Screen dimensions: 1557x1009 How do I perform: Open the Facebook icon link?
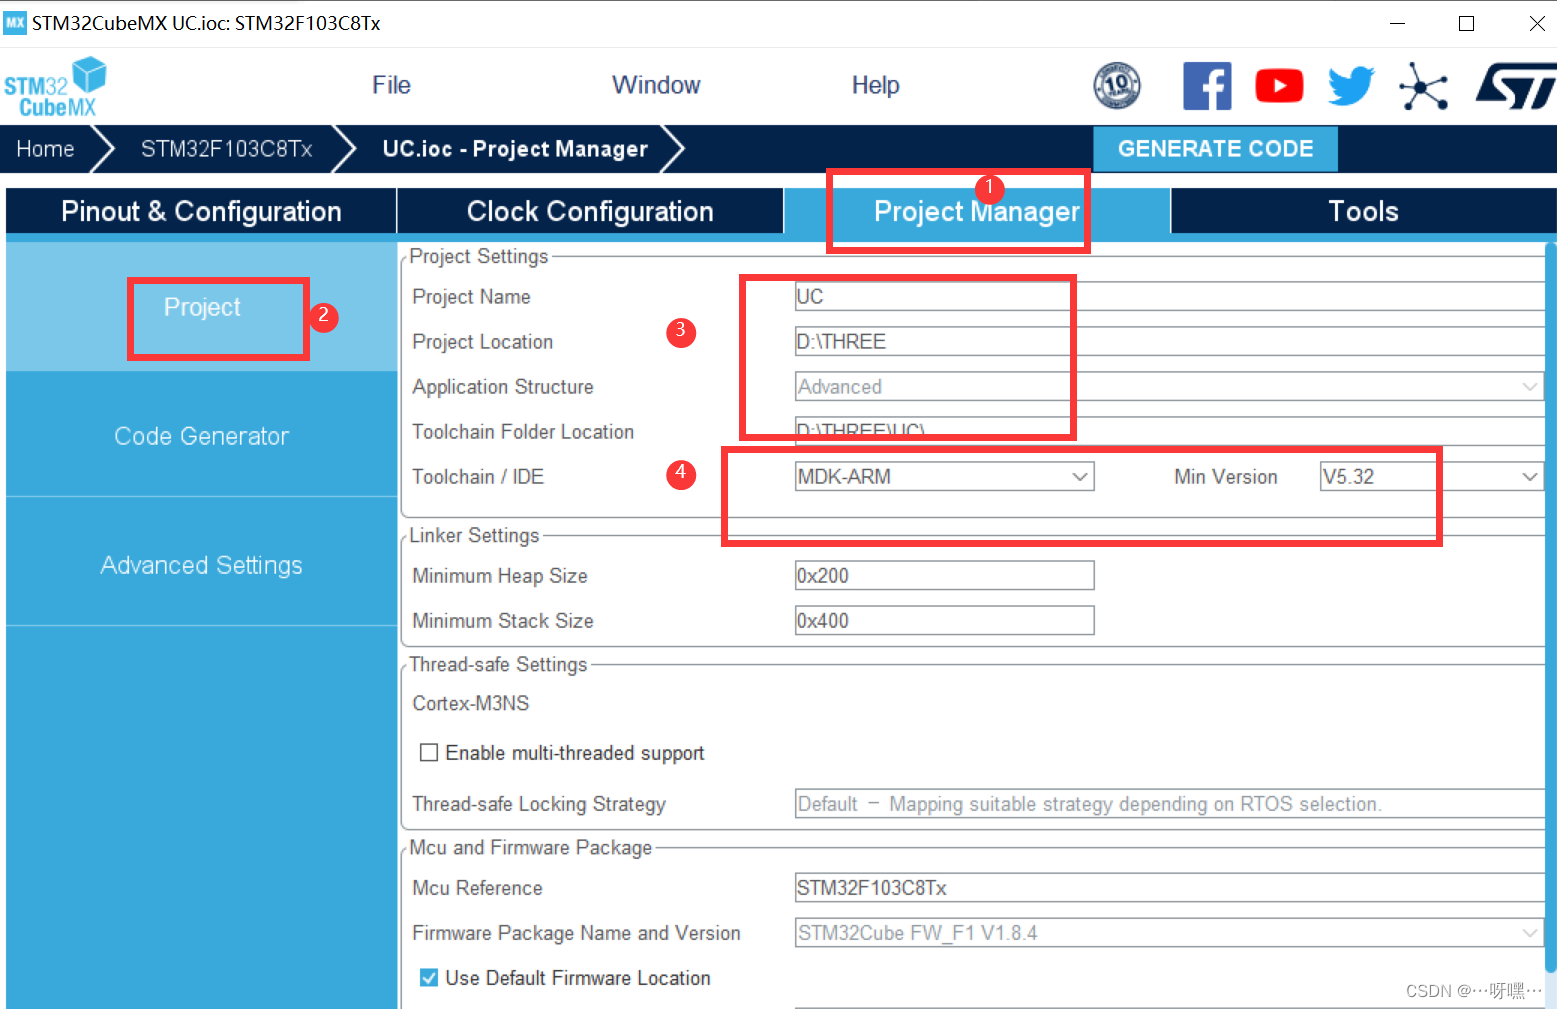click(x=1207, y=86)
